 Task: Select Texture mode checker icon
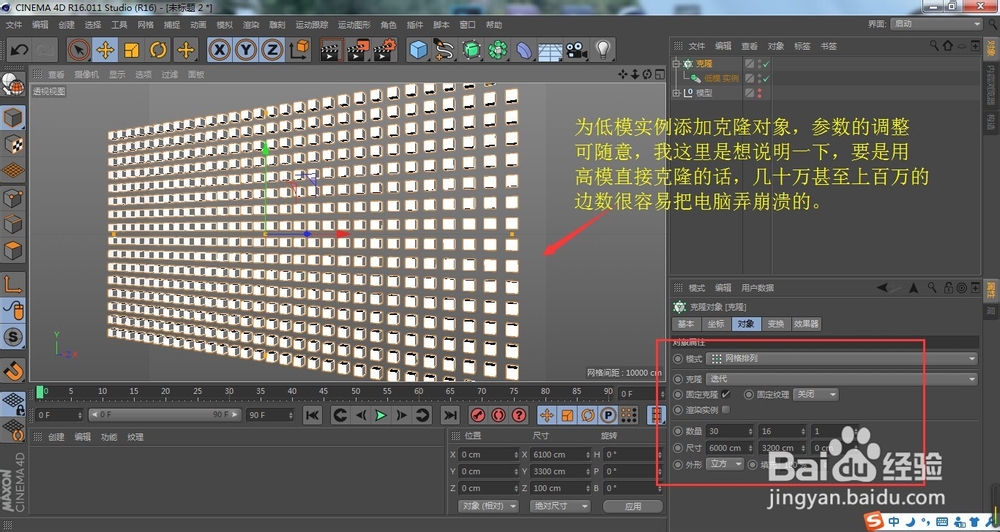pos(13,145)
